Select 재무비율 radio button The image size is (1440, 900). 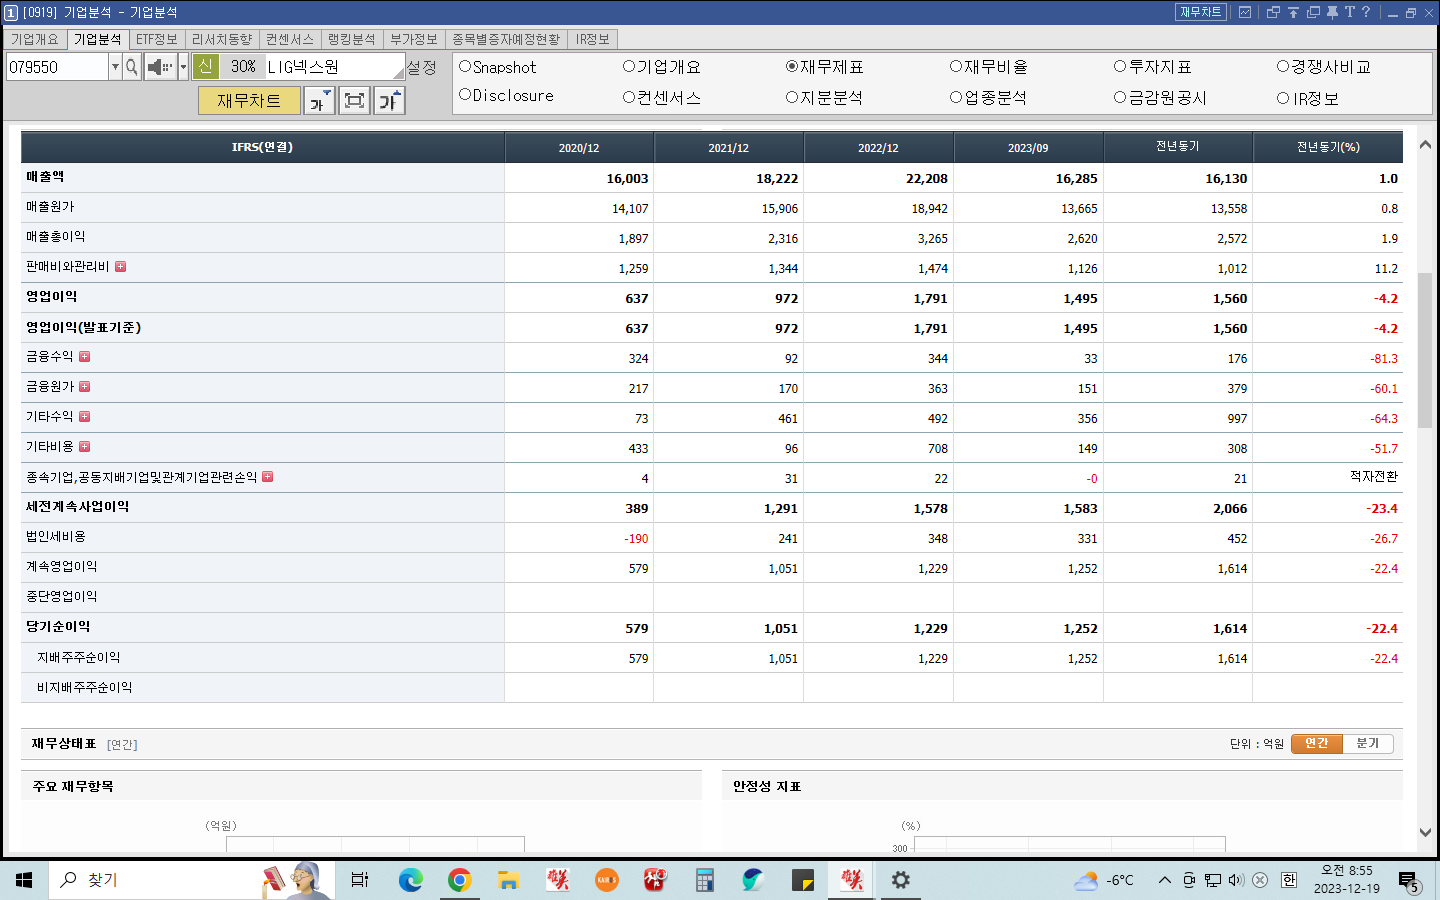pyautogui.click(x=956, y=67)
